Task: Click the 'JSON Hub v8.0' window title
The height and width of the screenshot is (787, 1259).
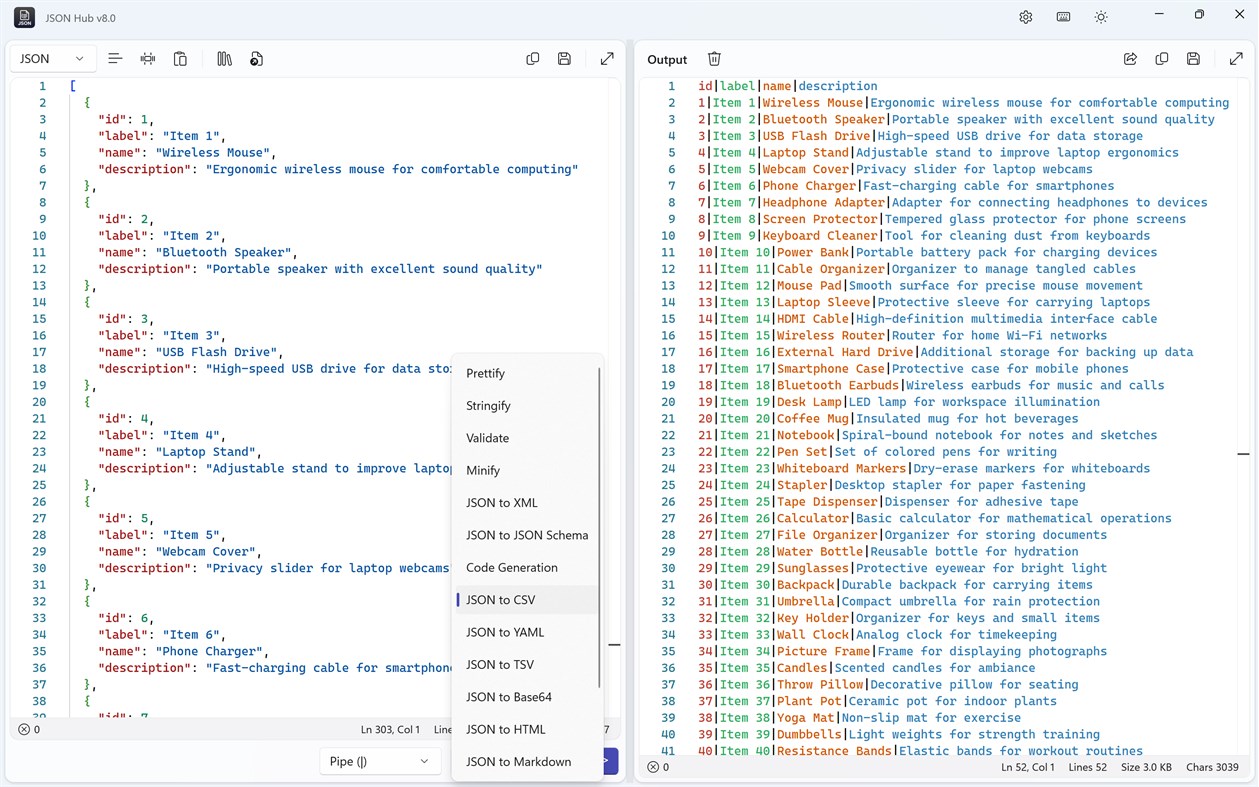Action: point(80,18)
